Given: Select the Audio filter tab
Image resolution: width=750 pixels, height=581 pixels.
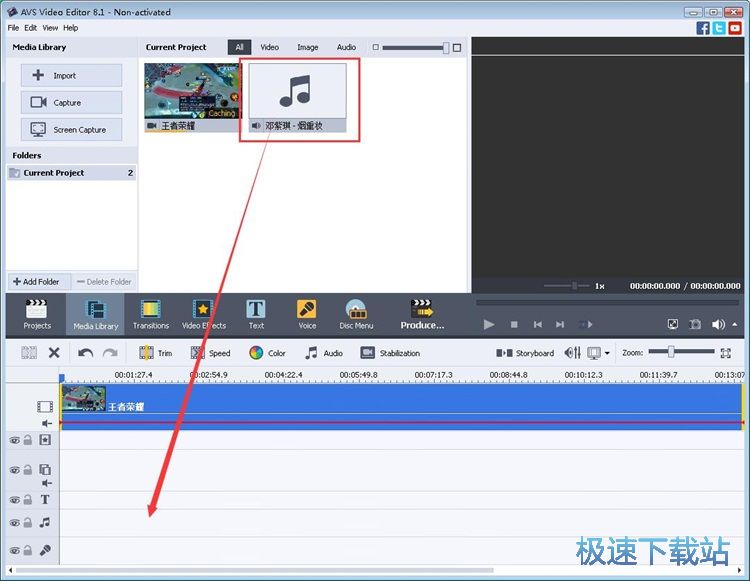Looking at the screenshot, I should 346,47.
